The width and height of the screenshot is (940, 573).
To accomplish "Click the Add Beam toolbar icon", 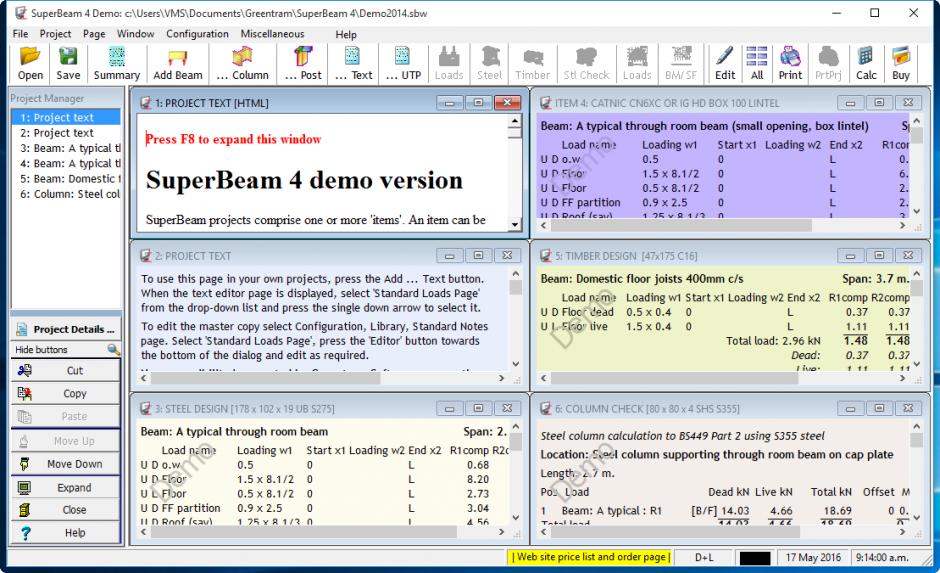I will (x=177, y=64).
